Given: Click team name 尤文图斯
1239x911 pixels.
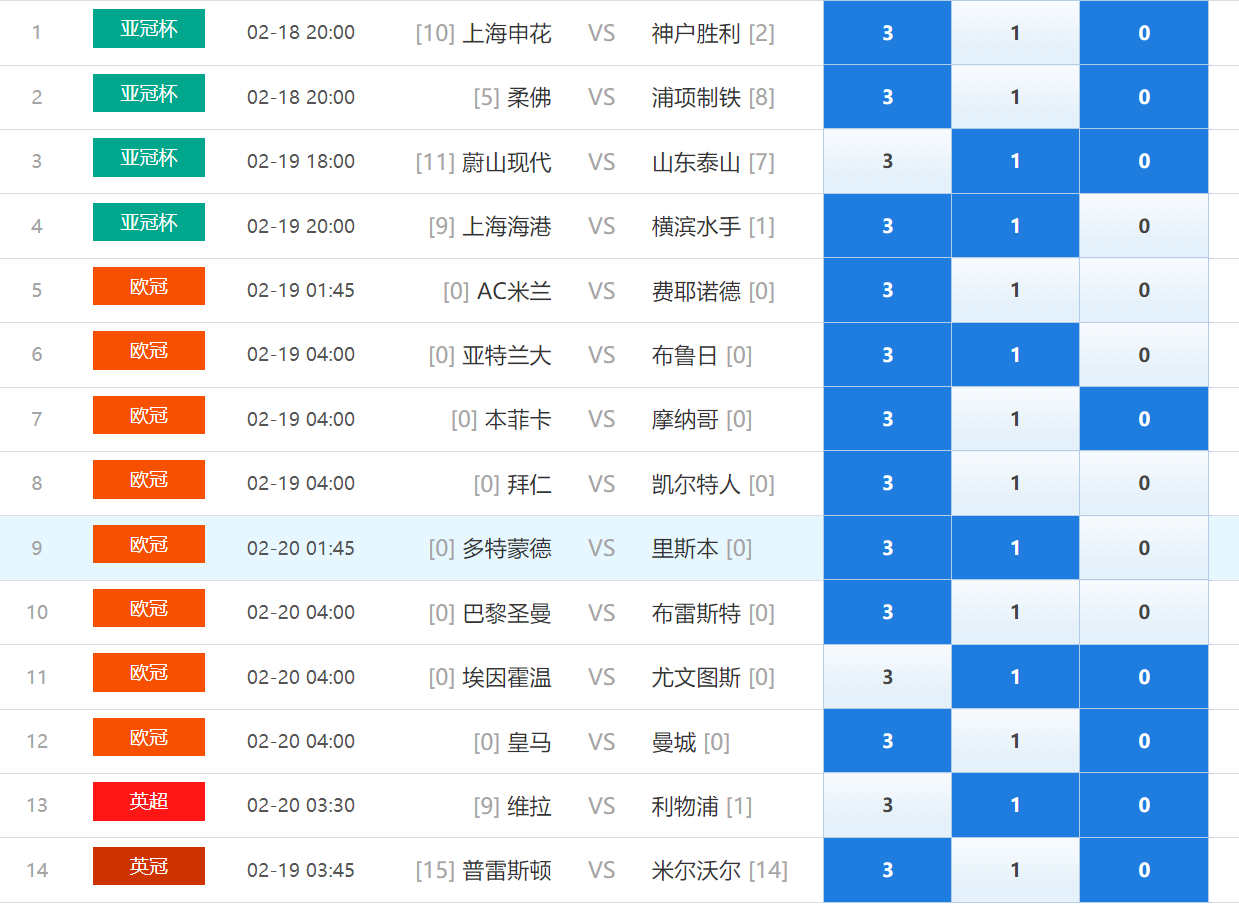Looking at the screenshot, I should pos(696,677).
